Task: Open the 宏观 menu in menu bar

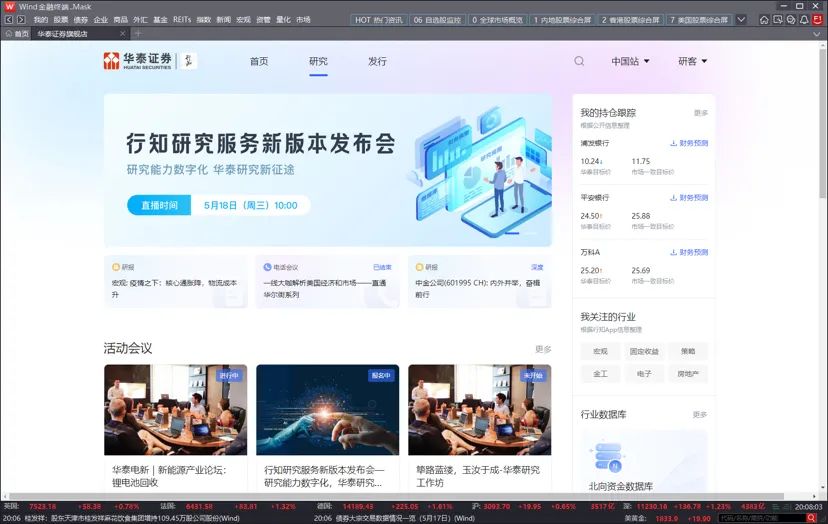Action: click(243, 20)
